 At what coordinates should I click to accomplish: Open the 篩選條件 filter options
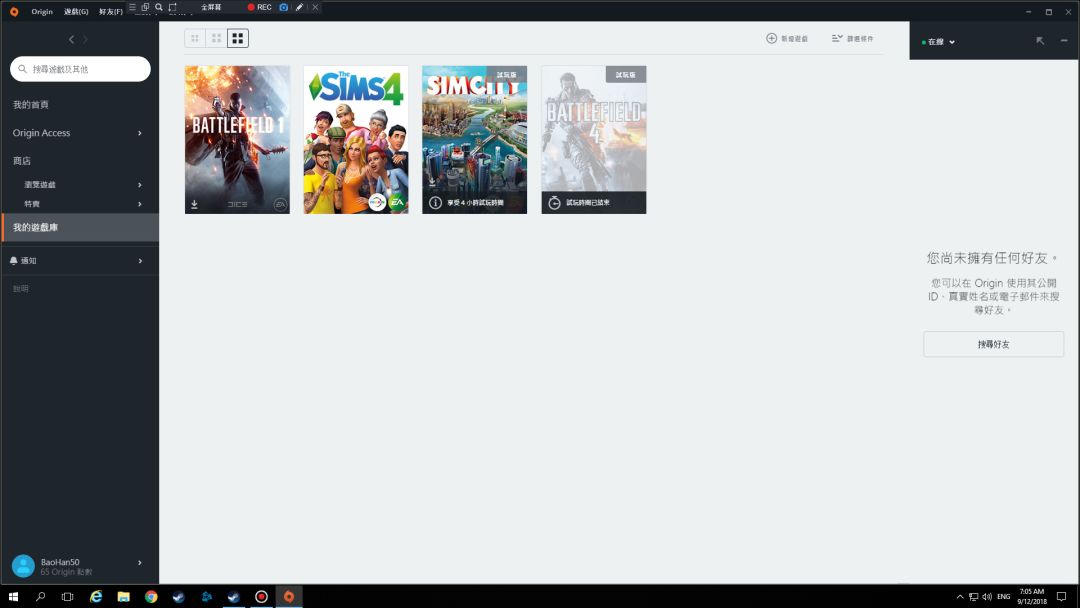pos(852,39)
